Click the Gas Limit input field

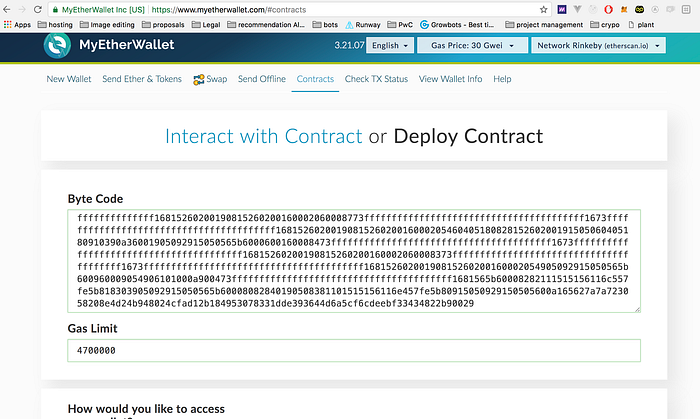pos(354,351)
